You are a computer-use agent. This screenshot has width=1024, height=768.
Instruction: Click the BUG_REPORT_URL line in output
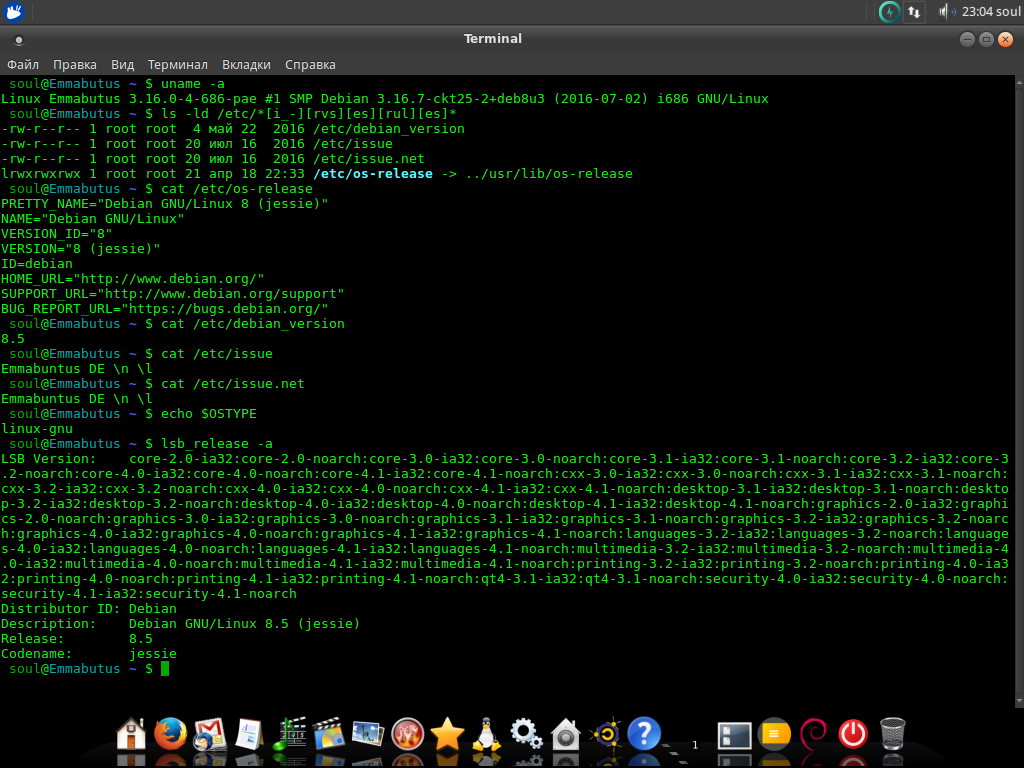165,309
